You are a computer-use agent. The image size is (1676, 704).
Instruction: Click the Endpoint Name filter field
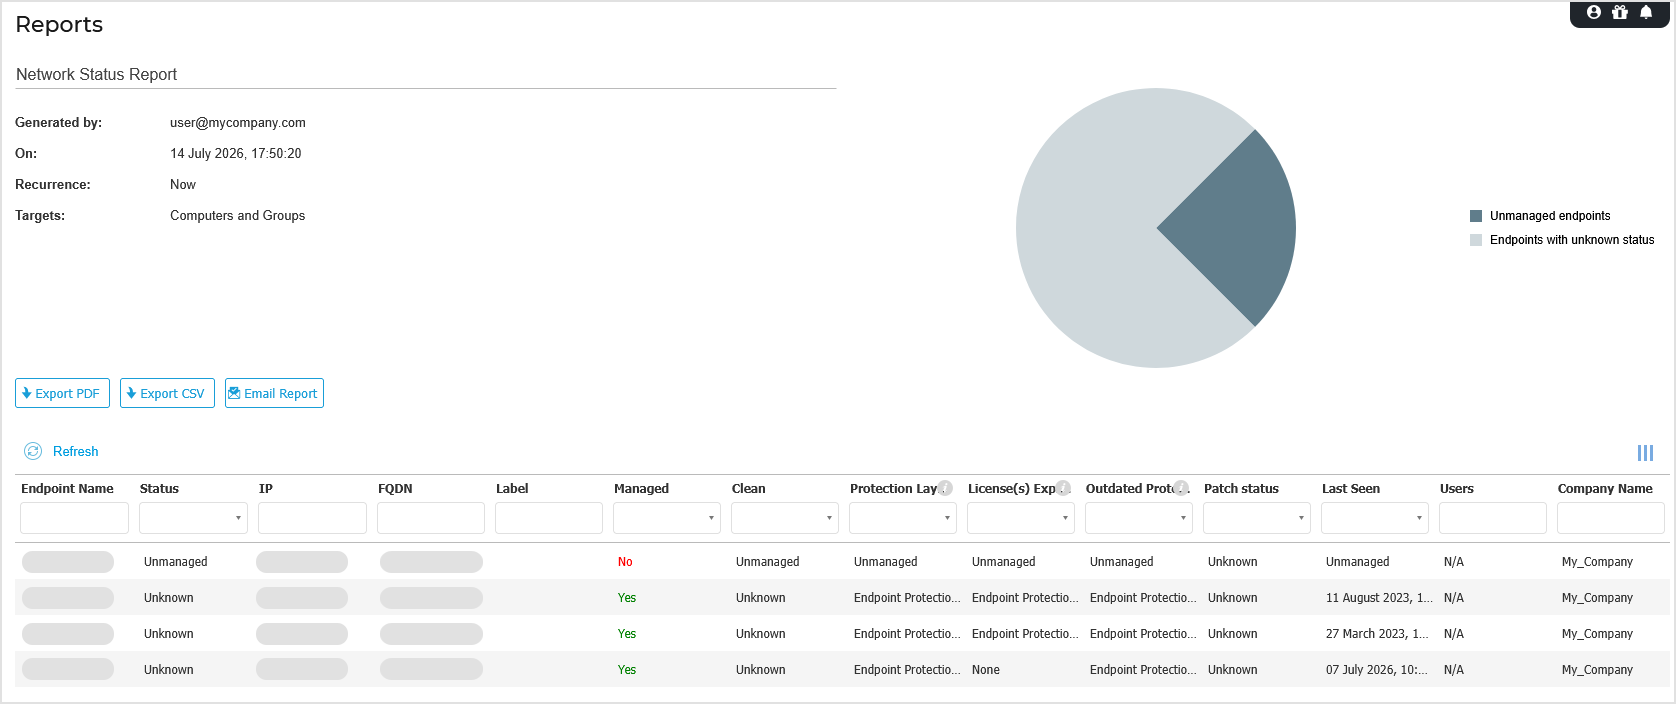[x=74, y=518]
